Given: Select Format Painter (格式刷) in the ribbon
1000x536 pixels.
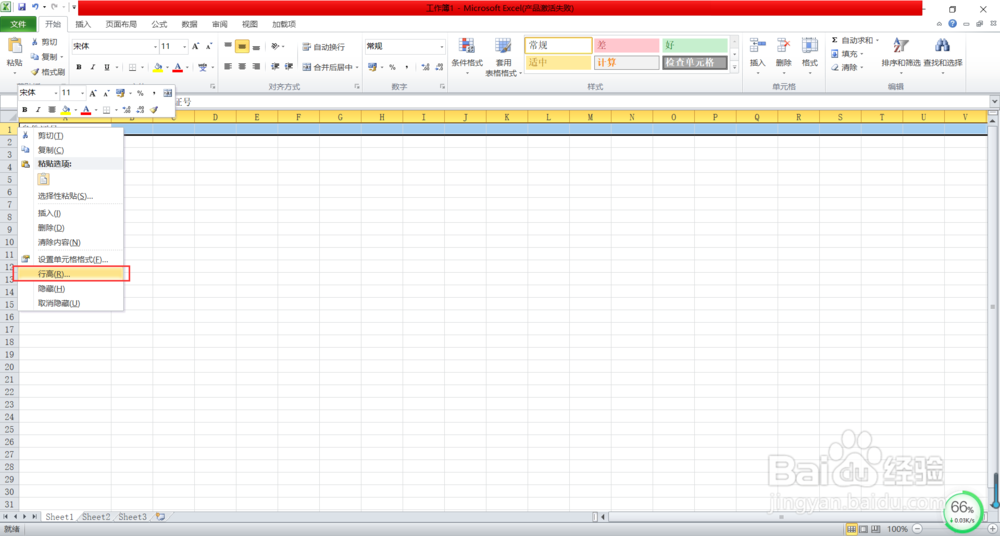Looking at the screenshot, I should pyautogui.click(x=48, y=72).
